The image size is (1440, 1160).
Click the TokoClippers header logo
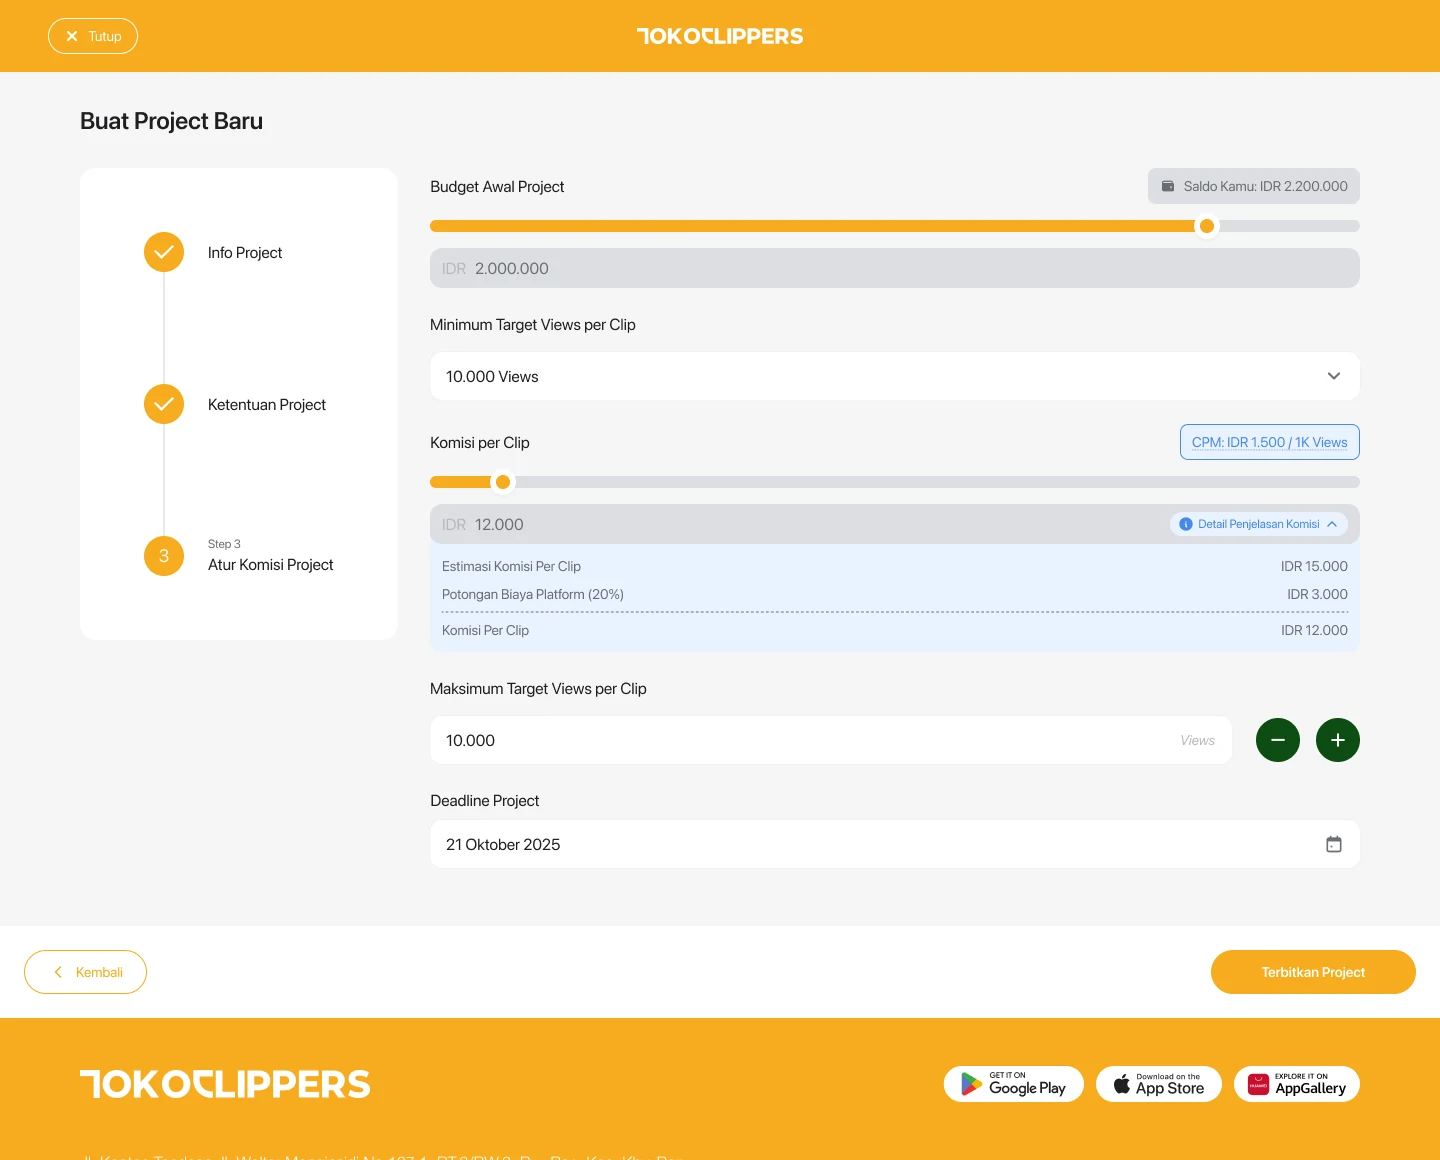[720, 36]
